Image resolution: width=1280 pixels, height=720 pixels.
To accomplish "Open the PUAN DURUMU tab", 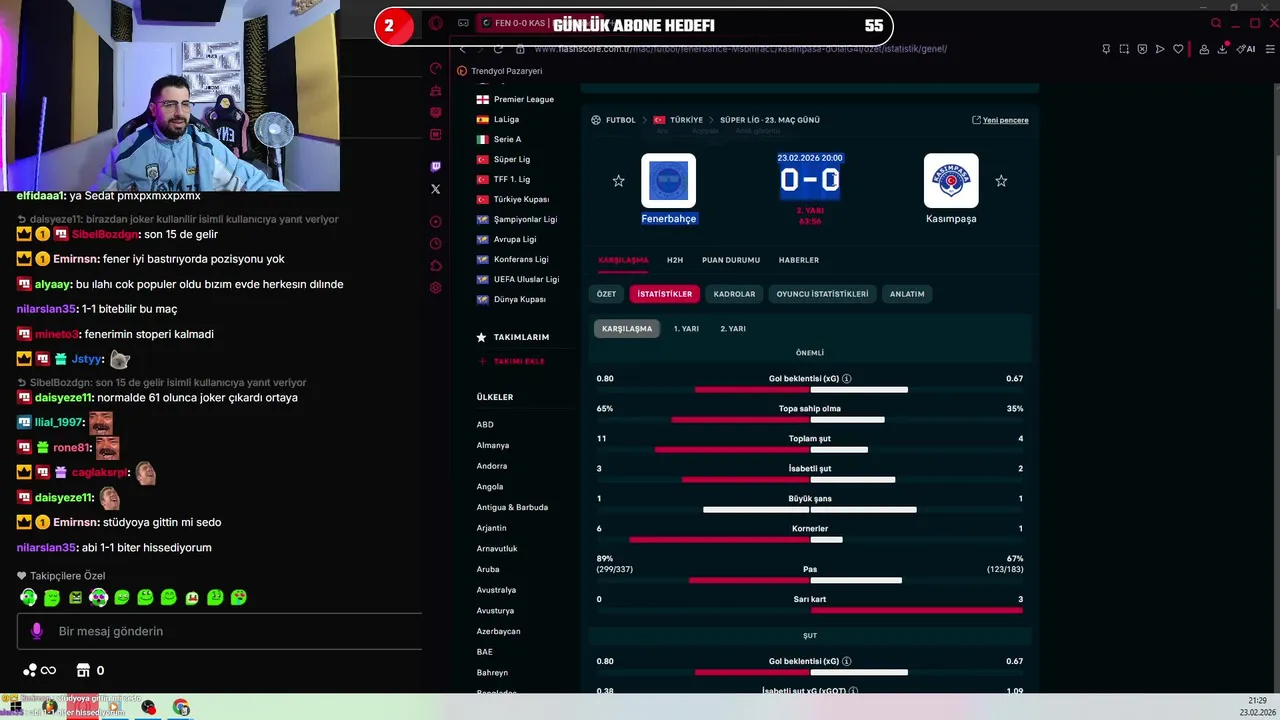I will tap(731, 260).
